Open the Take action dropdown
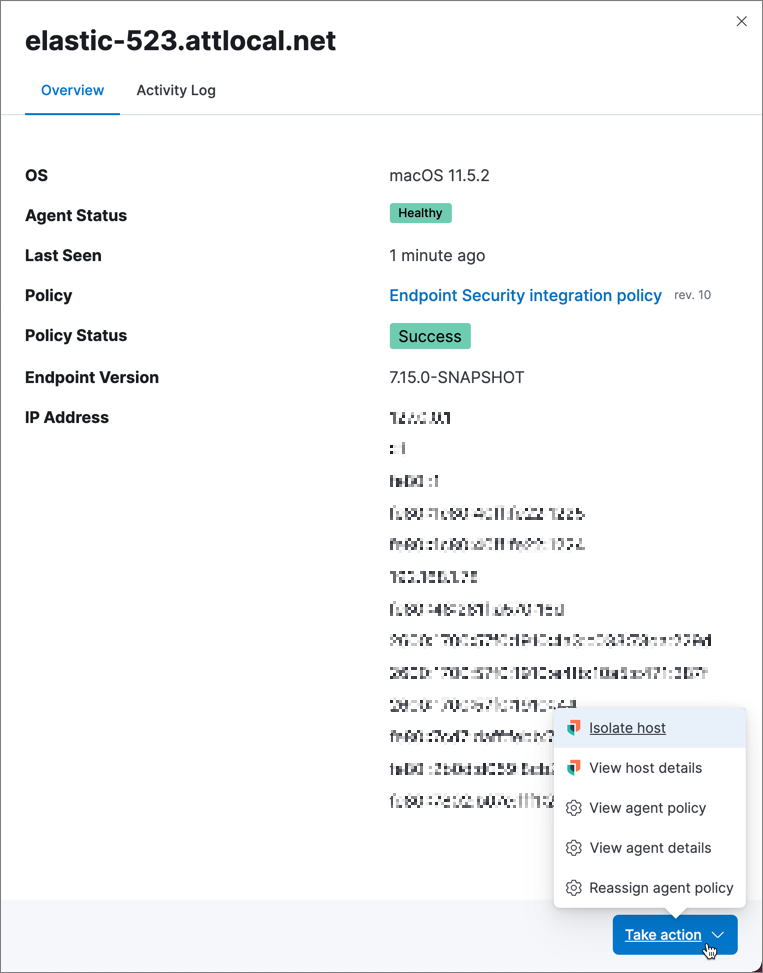 click(675, 934)
